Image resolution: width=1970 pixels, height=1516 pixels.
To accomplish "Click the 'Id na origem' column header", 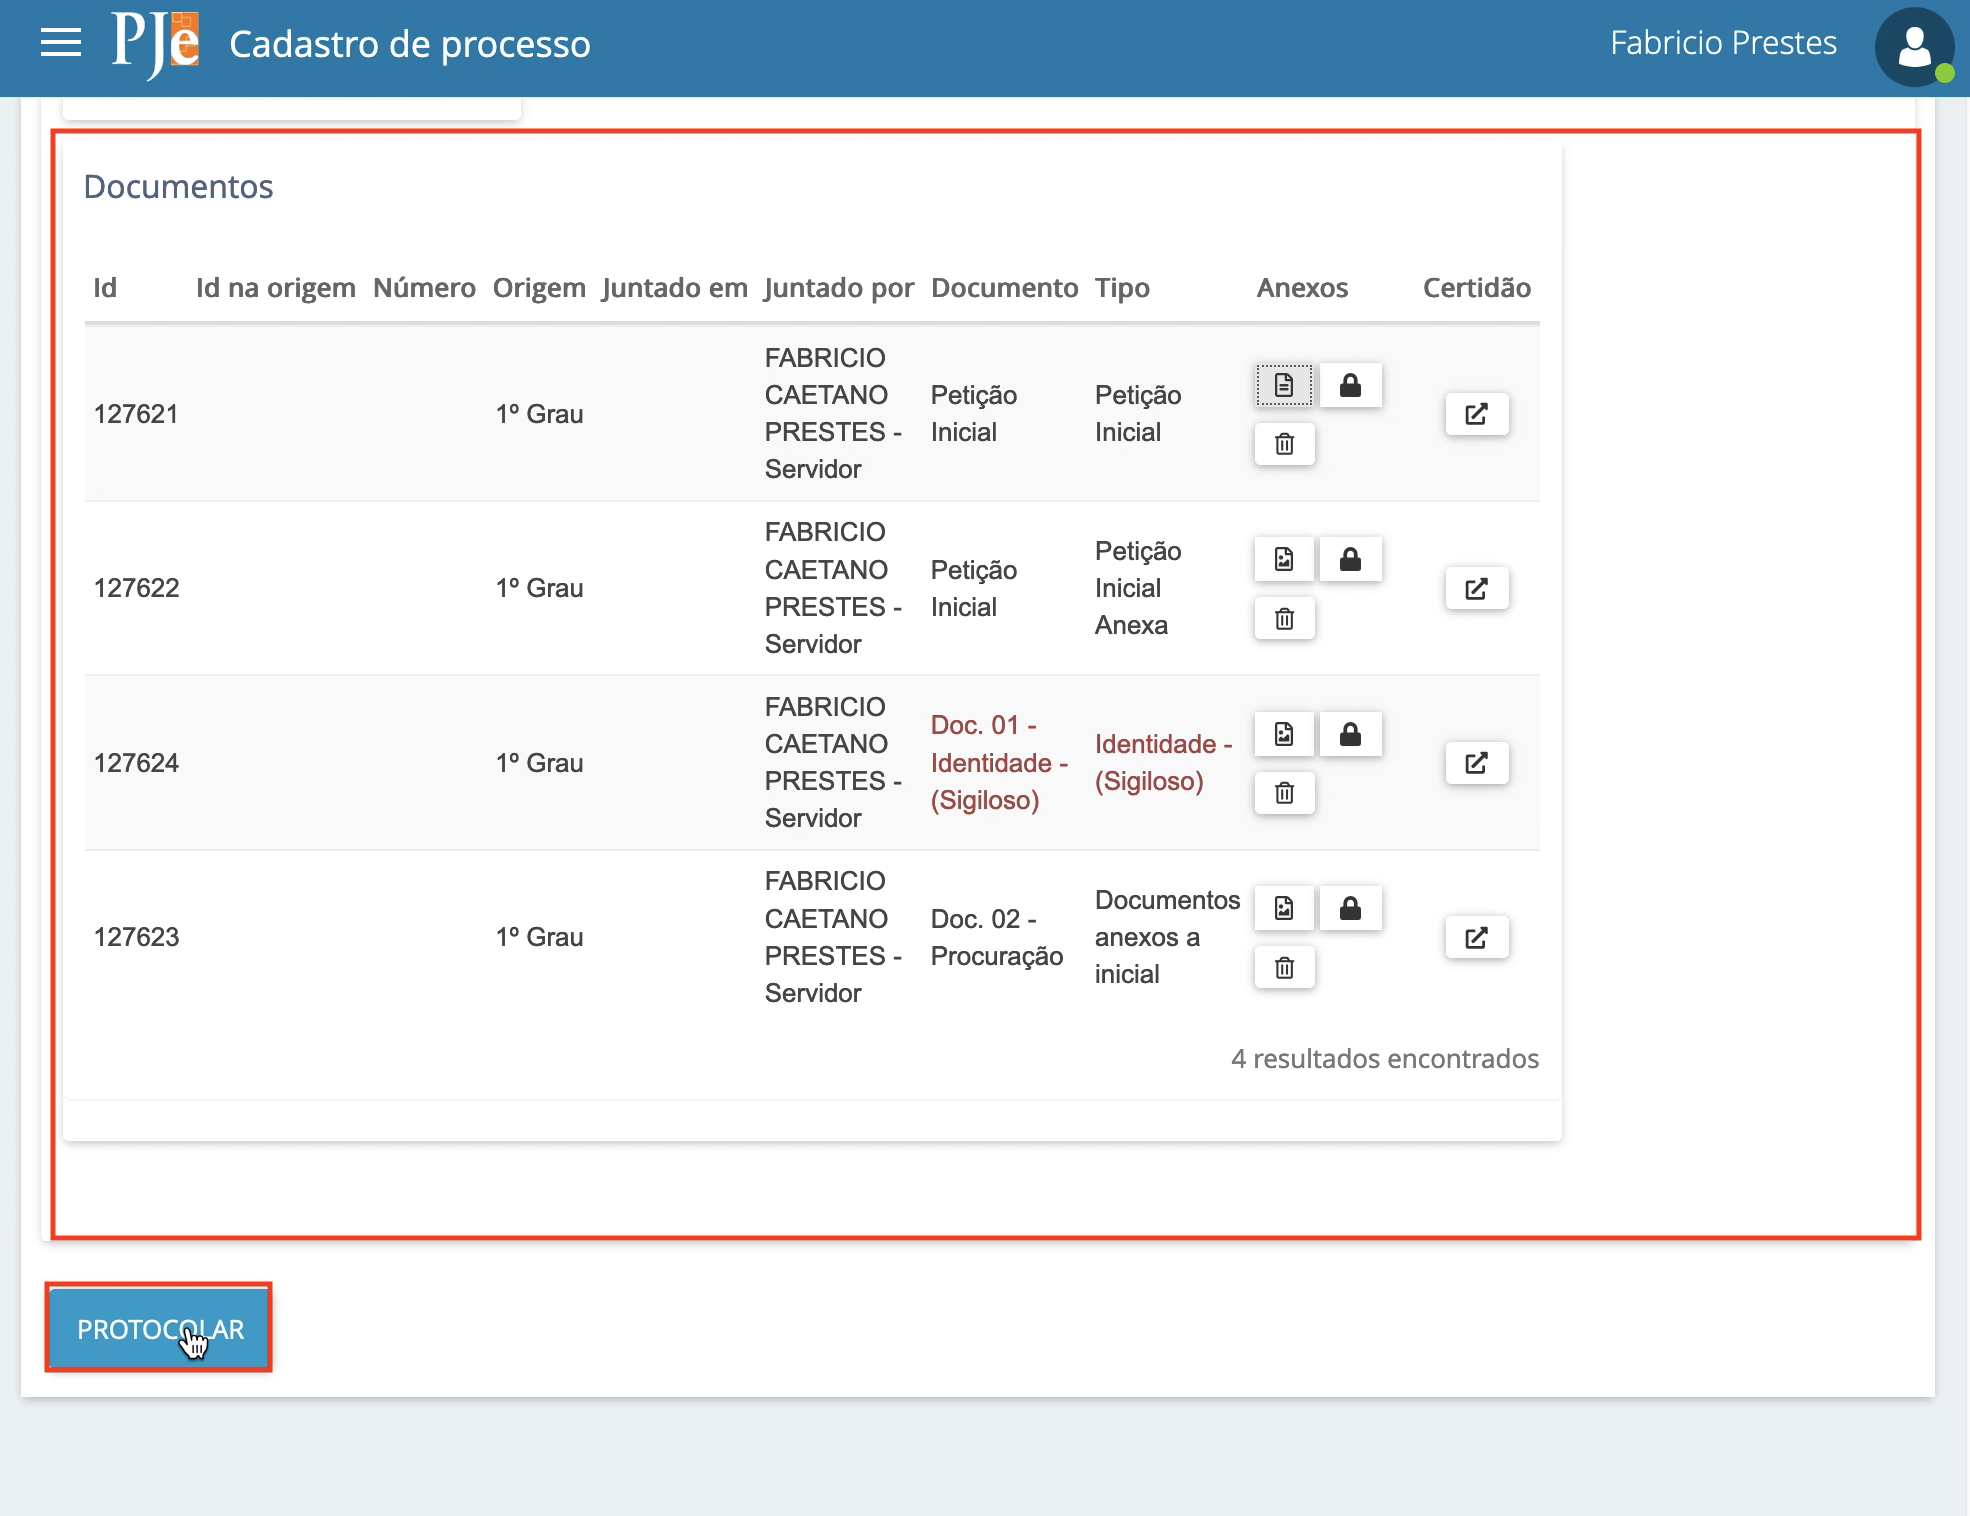I will [x=275, y=288].
